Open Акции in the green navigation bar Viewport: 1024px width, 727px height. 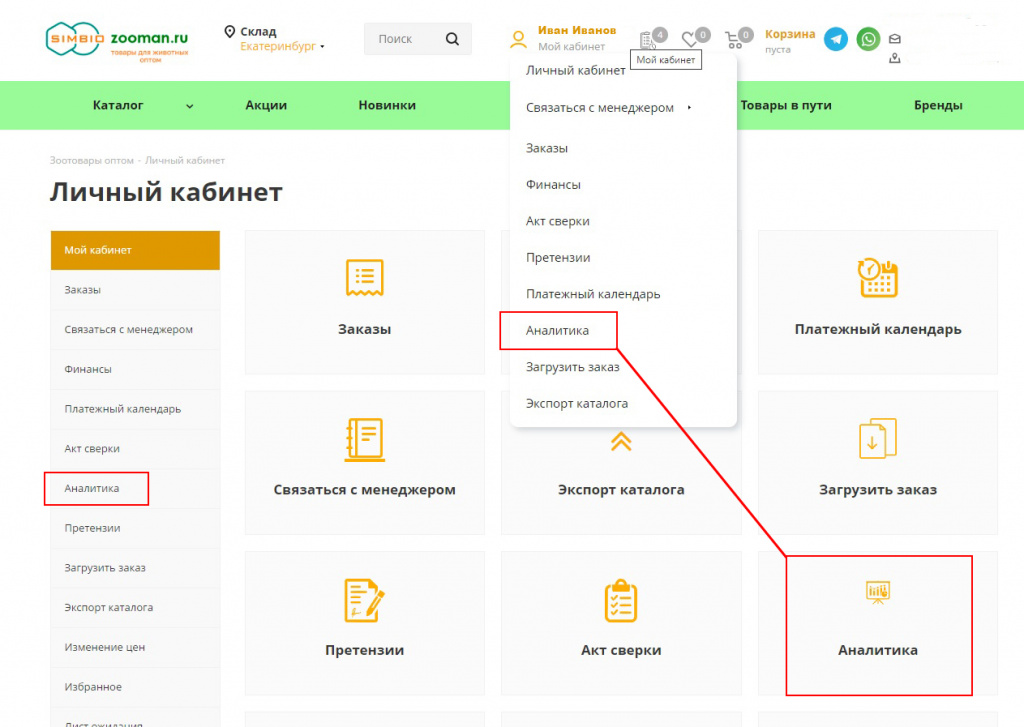click(x=266, y=105)
